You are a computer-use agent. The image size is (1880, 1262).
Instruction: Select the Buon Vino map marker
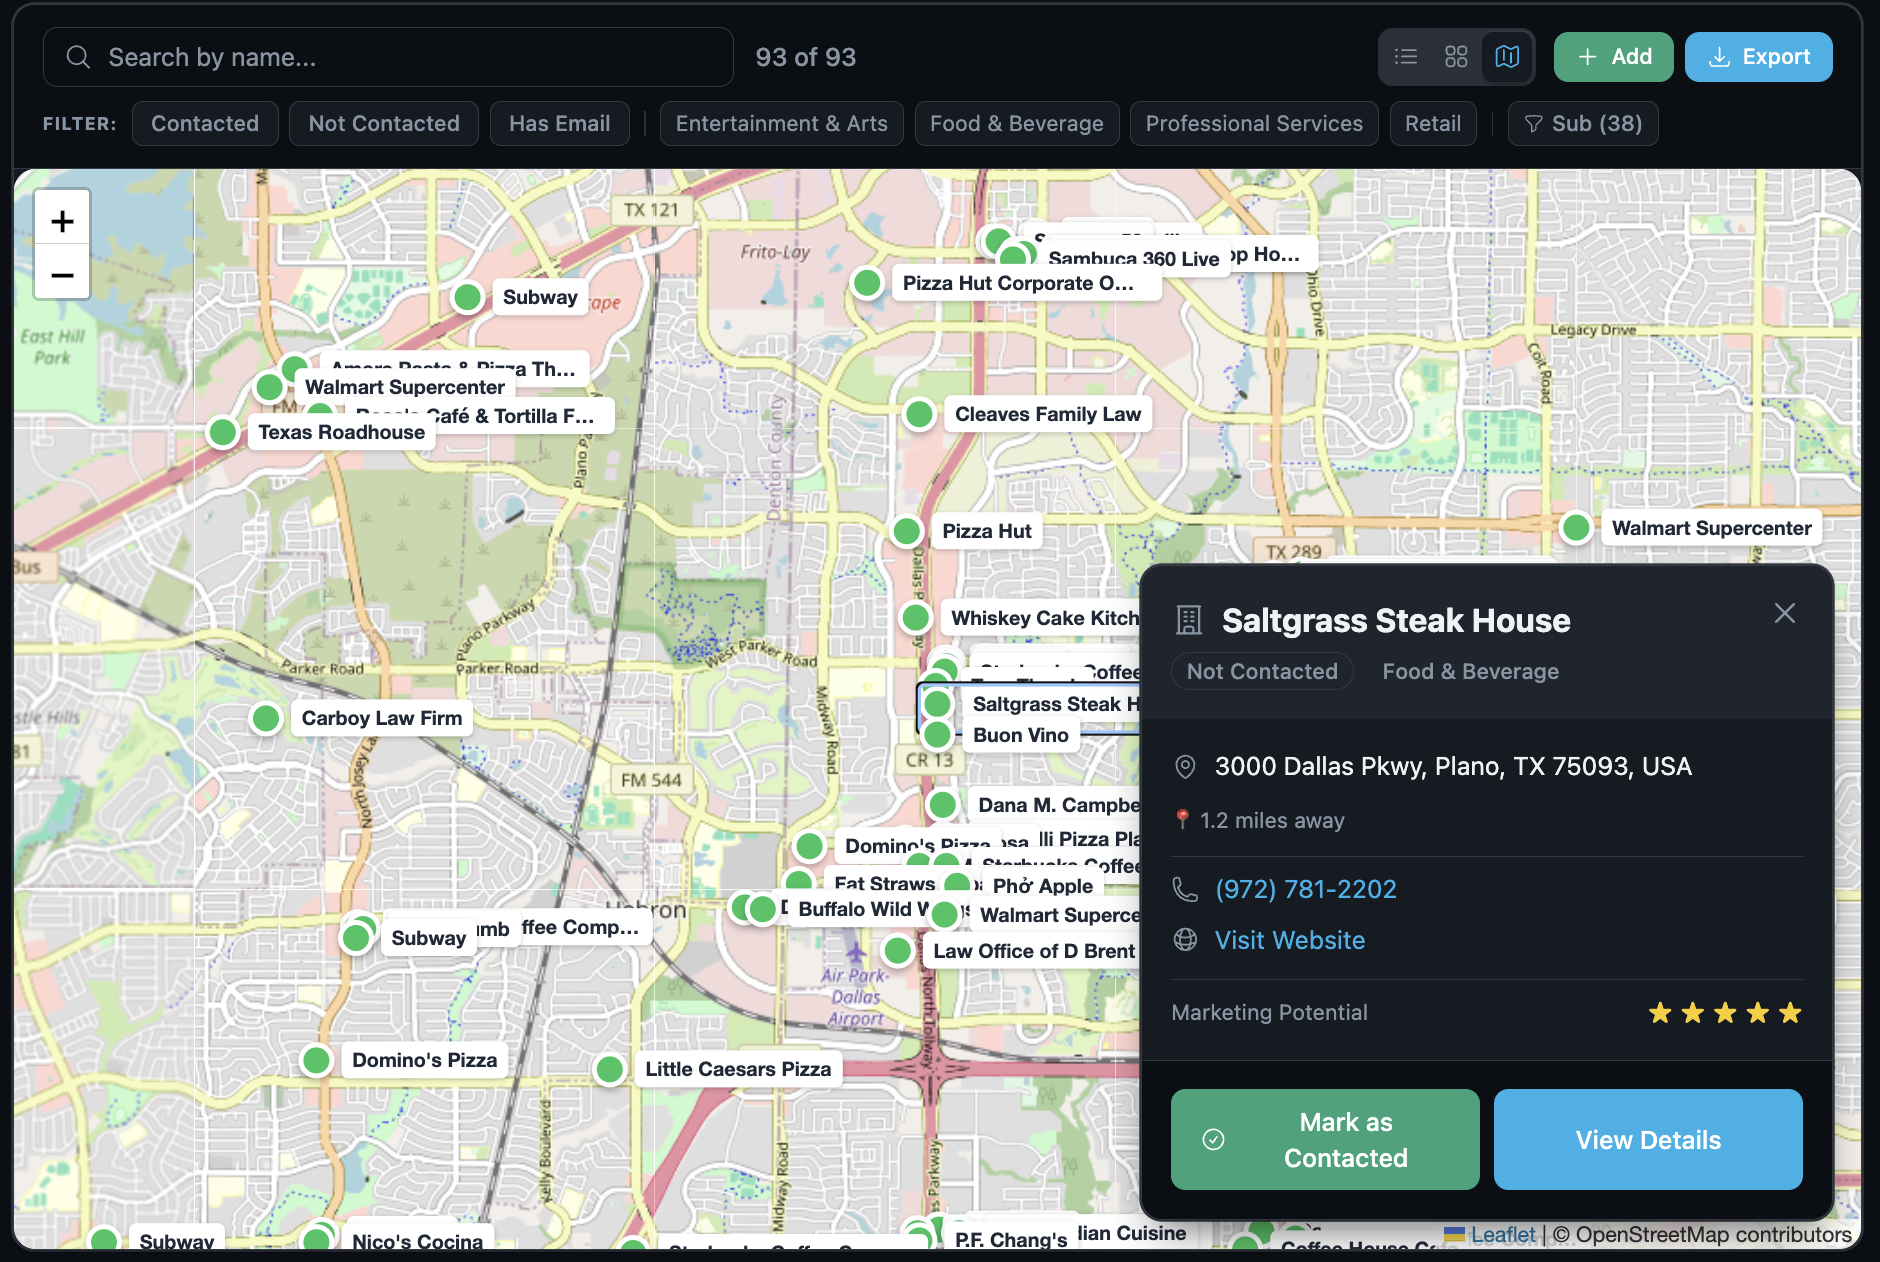[937, 735]
